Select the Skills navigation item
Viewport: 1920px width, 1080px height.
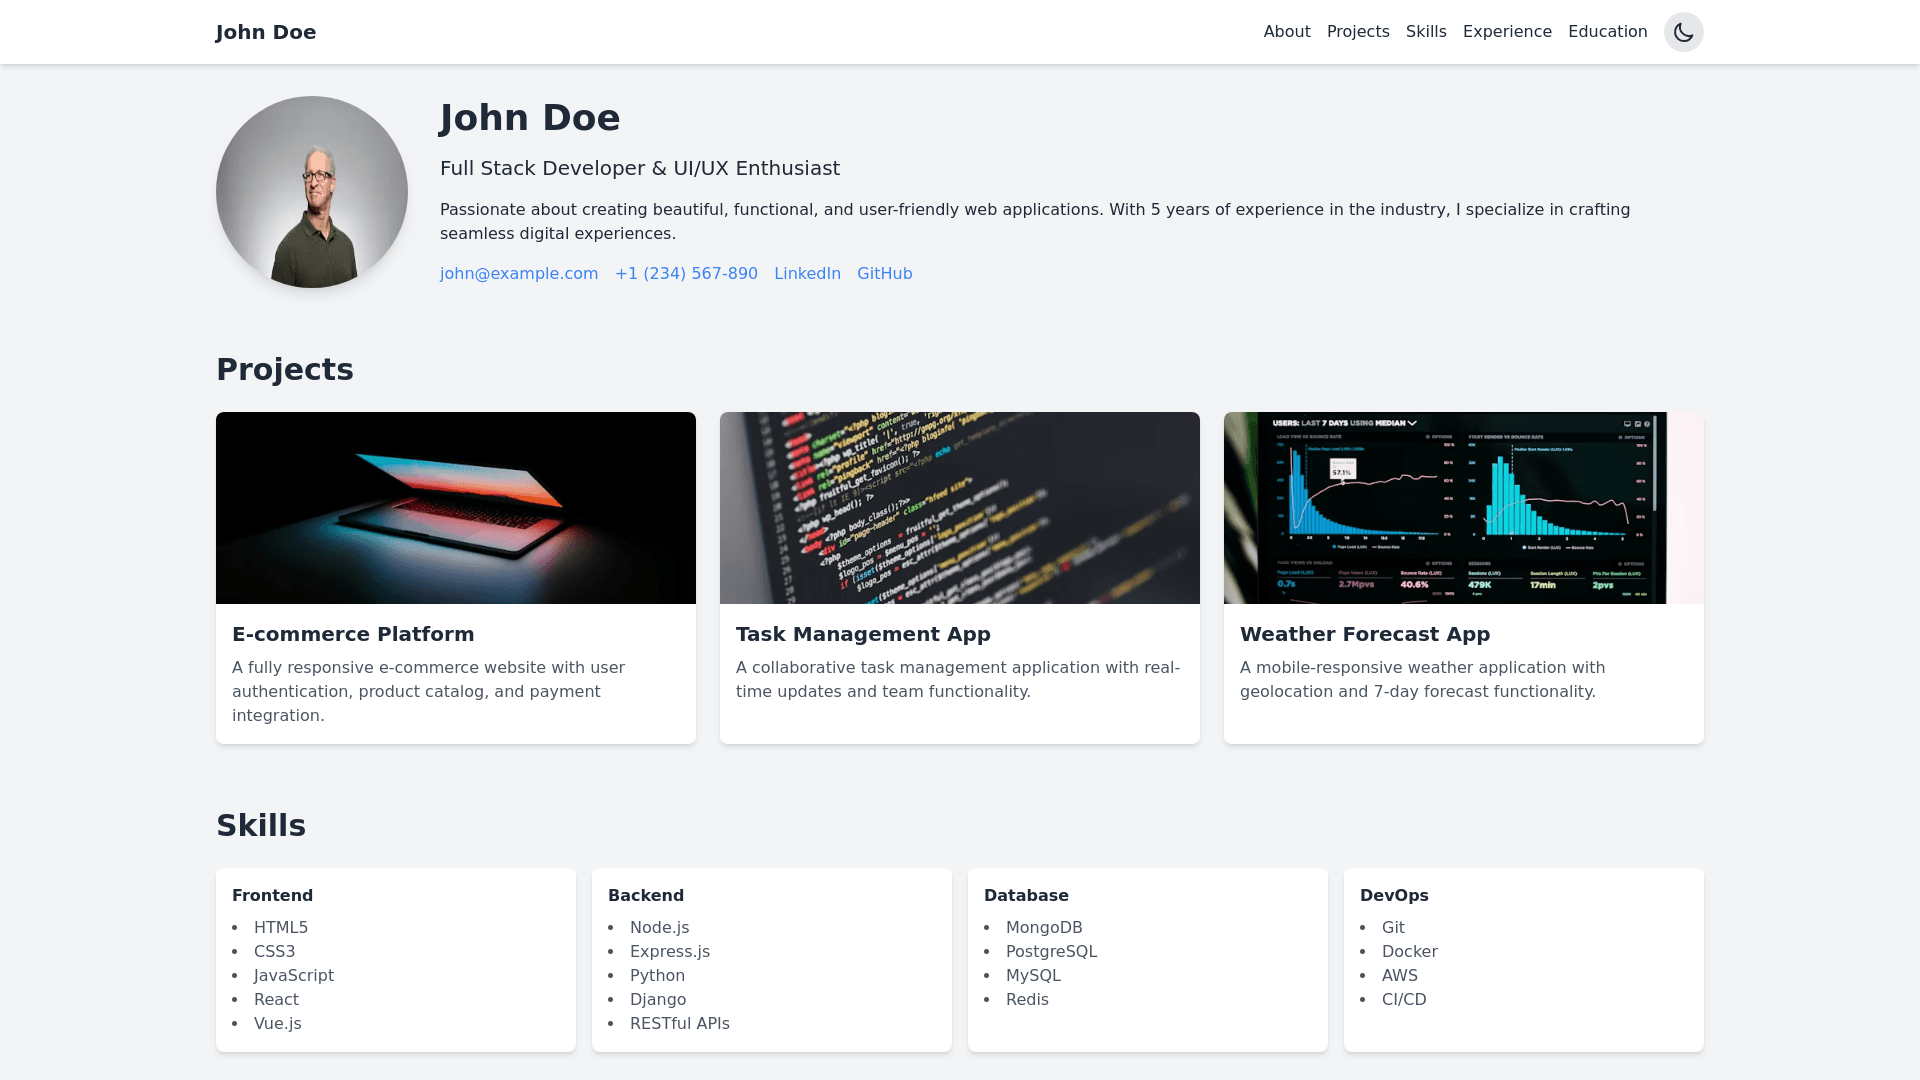pos(1426,31)
